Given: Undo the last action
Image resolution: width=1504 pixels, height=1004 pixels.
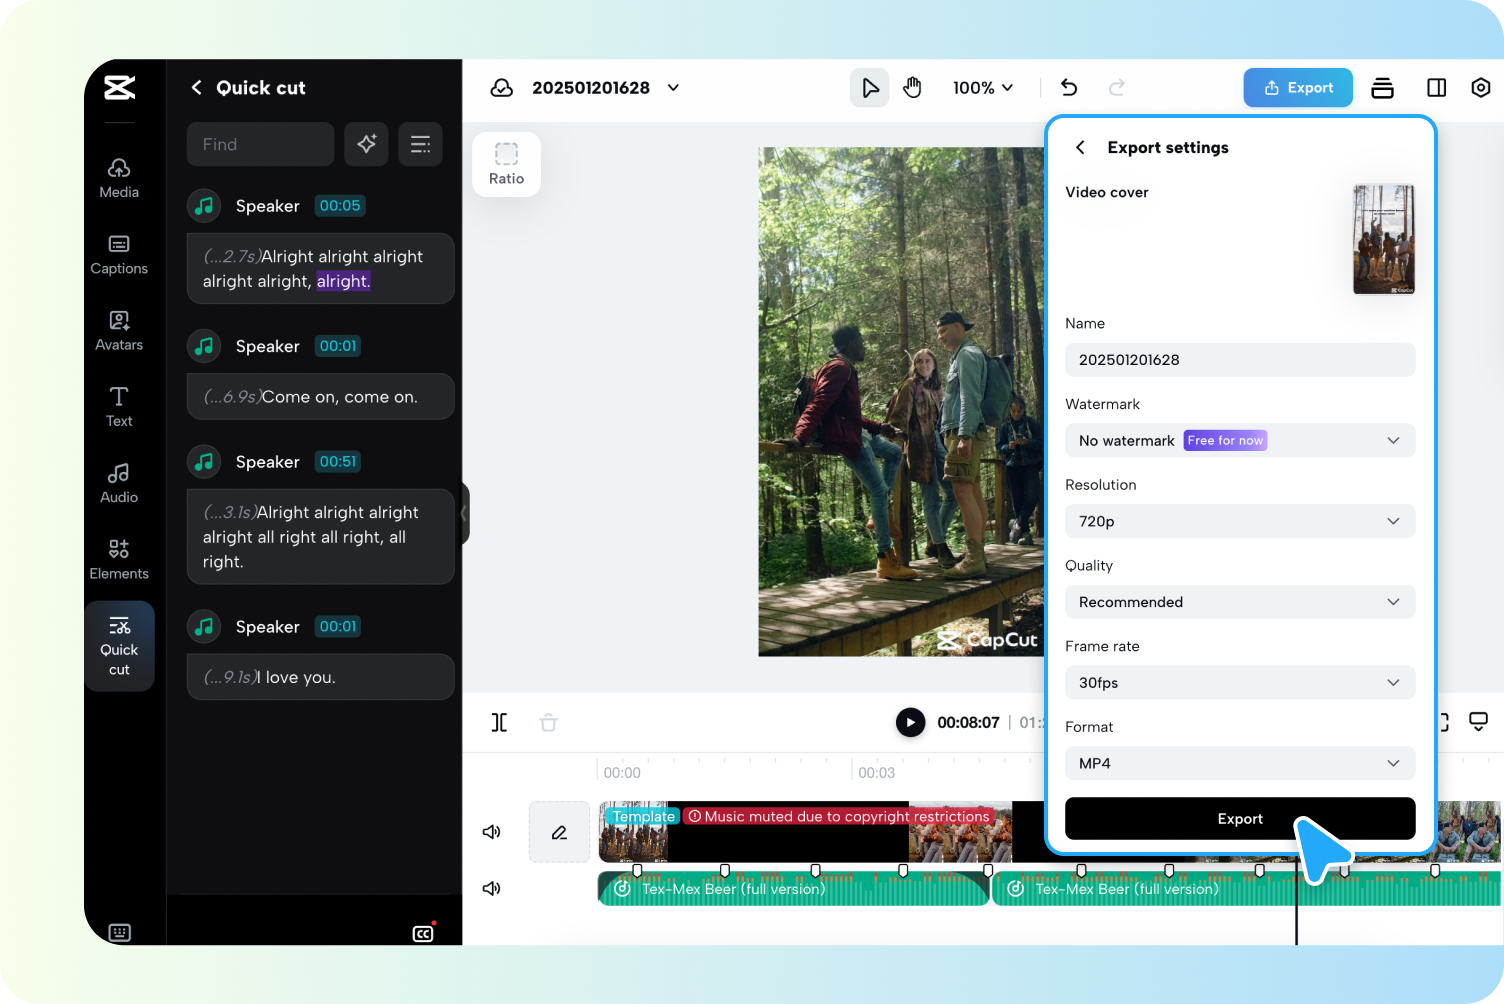Looking at the screenshot, I should click(x=1069, y=88).
